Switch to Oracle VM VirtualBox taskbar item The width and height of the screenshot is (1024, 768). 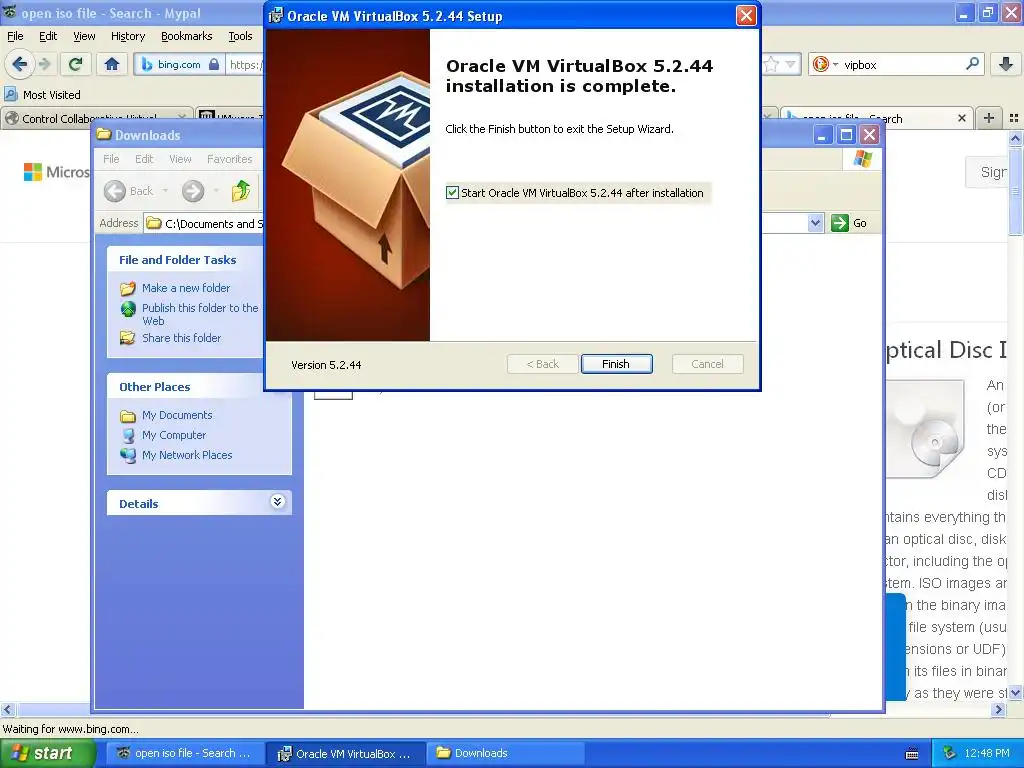[345, 753]
